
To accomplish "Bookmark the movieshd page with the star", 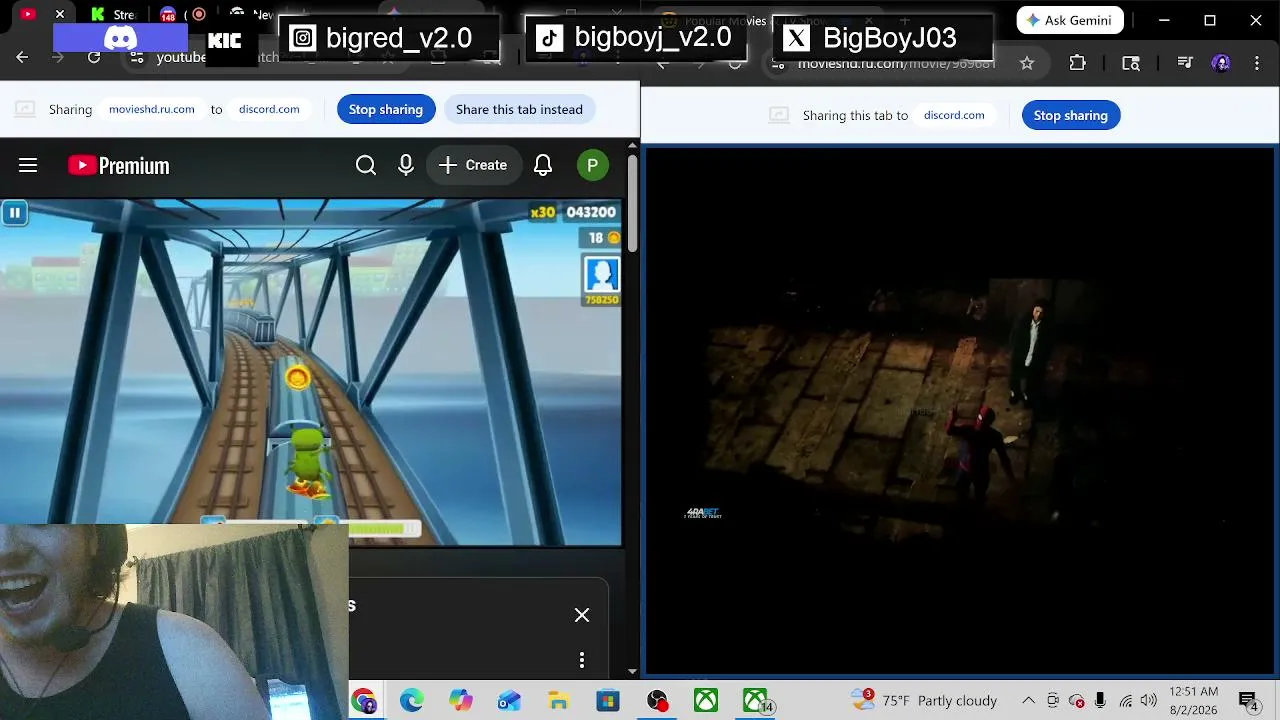I will pyautogui.click(x=1027, y=63).
